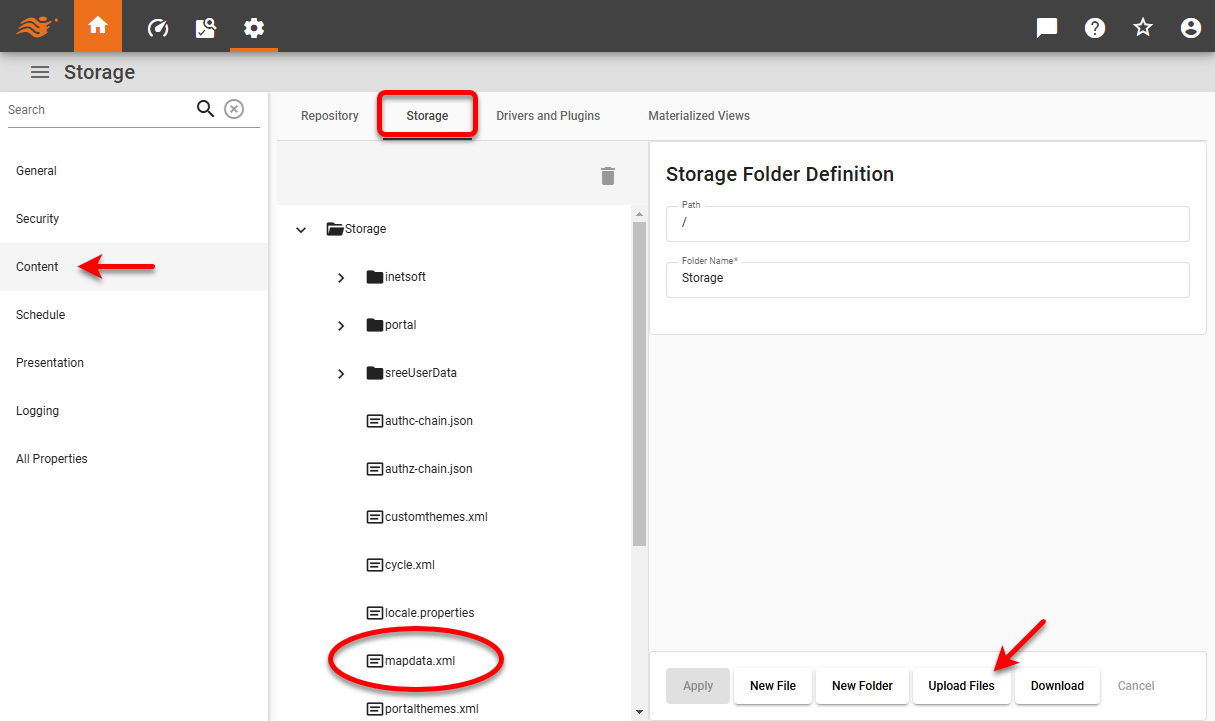Select Schedule in the left sidebar
Image resolution: width=1215 pixels, height=721 pixels.
pyautogui.click(x=40, y=314)
